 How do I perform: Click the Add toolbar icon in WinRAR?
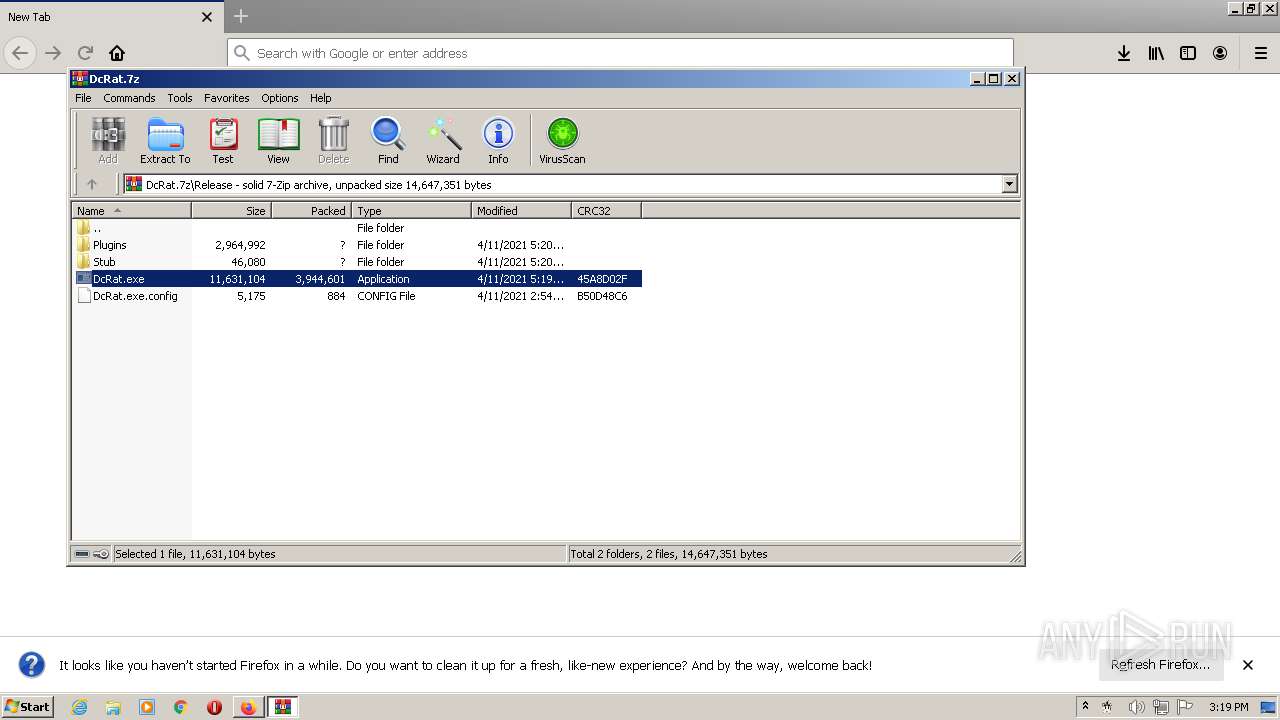pos(108,140)
